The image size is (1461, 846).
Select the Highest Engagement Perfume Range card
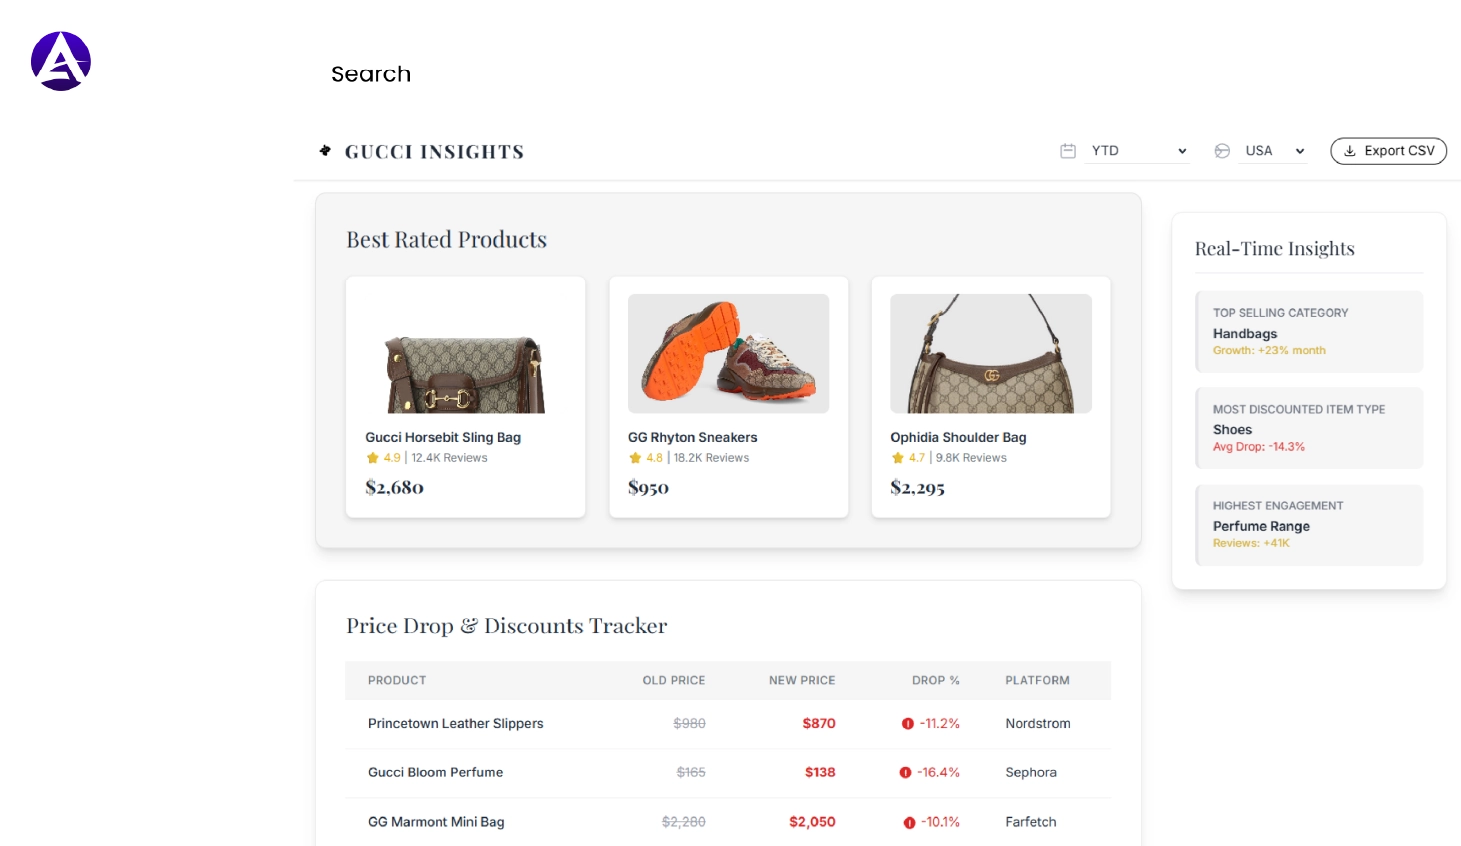[1309, 525]
